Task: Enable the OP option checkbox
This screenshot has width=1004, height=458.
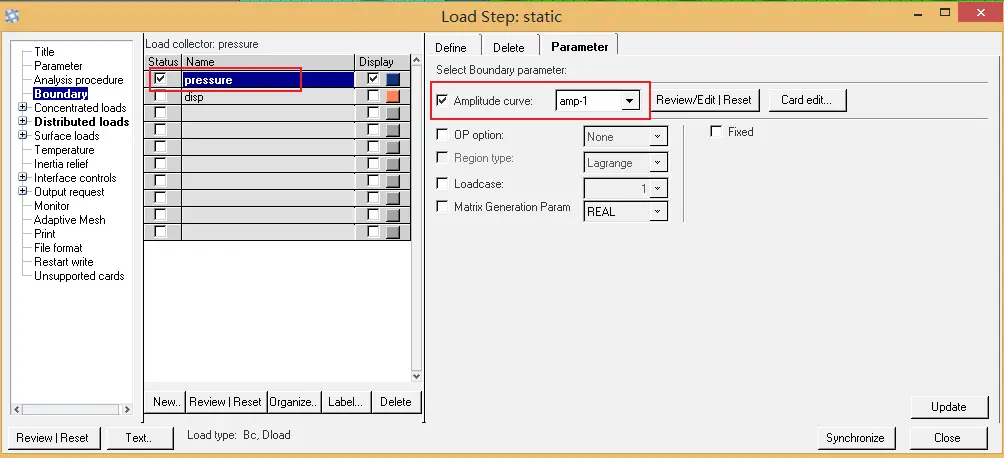Action: click(442, 135)
